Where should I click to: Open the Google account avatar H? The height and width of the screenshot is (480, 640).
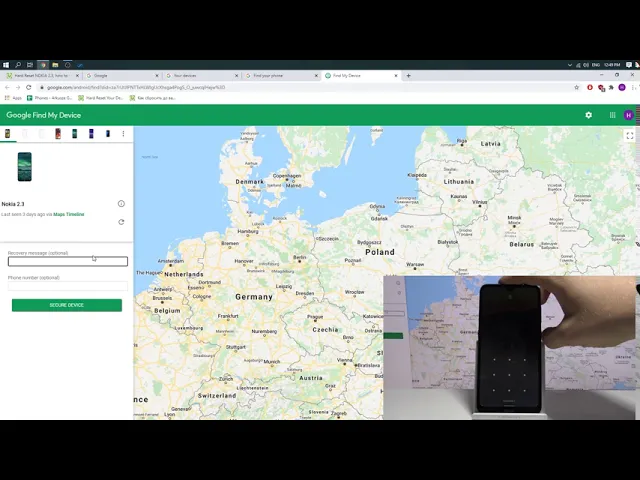pyautogui.click(x=628, y=115)
